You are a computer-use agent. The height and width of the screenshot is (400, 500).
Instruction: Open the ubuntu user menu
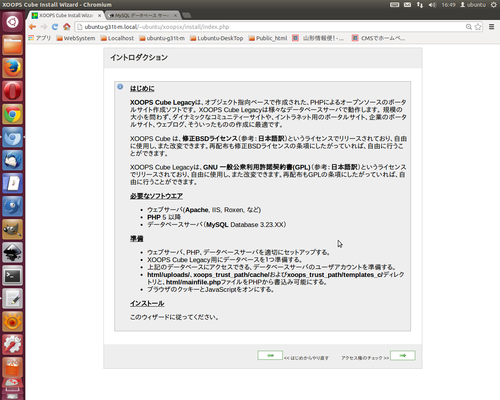[x=473, y=5]
